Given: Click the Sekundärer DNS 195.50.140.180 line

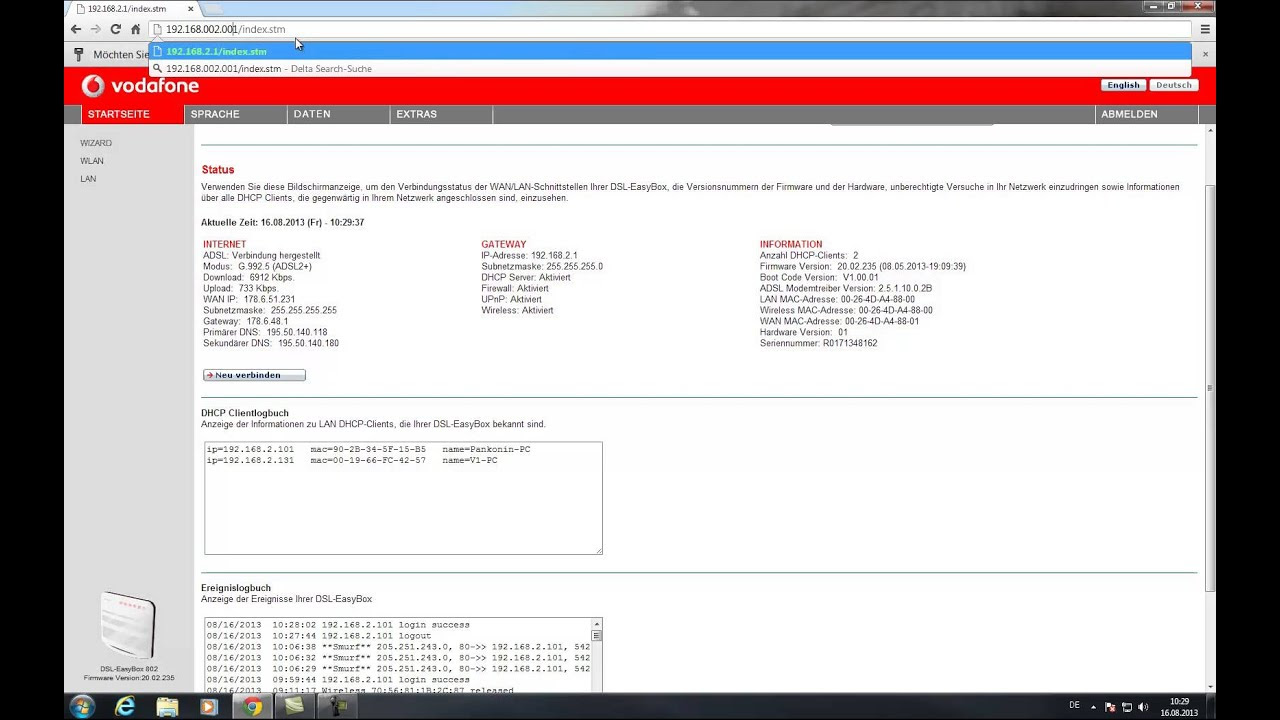Looking at the screenshot, I should point(271,343).
